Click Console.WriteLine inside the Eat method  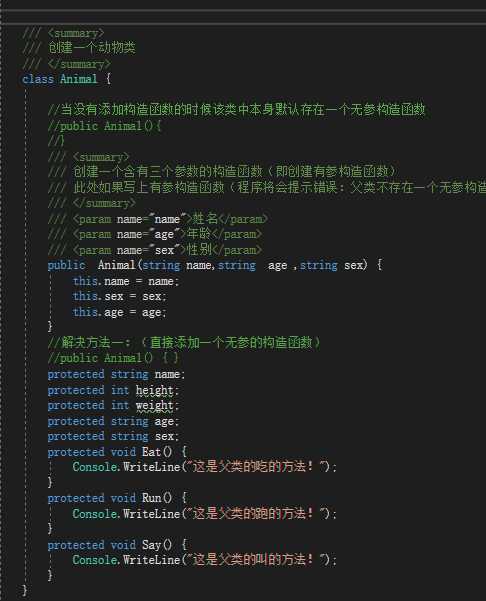coord(126,467)
